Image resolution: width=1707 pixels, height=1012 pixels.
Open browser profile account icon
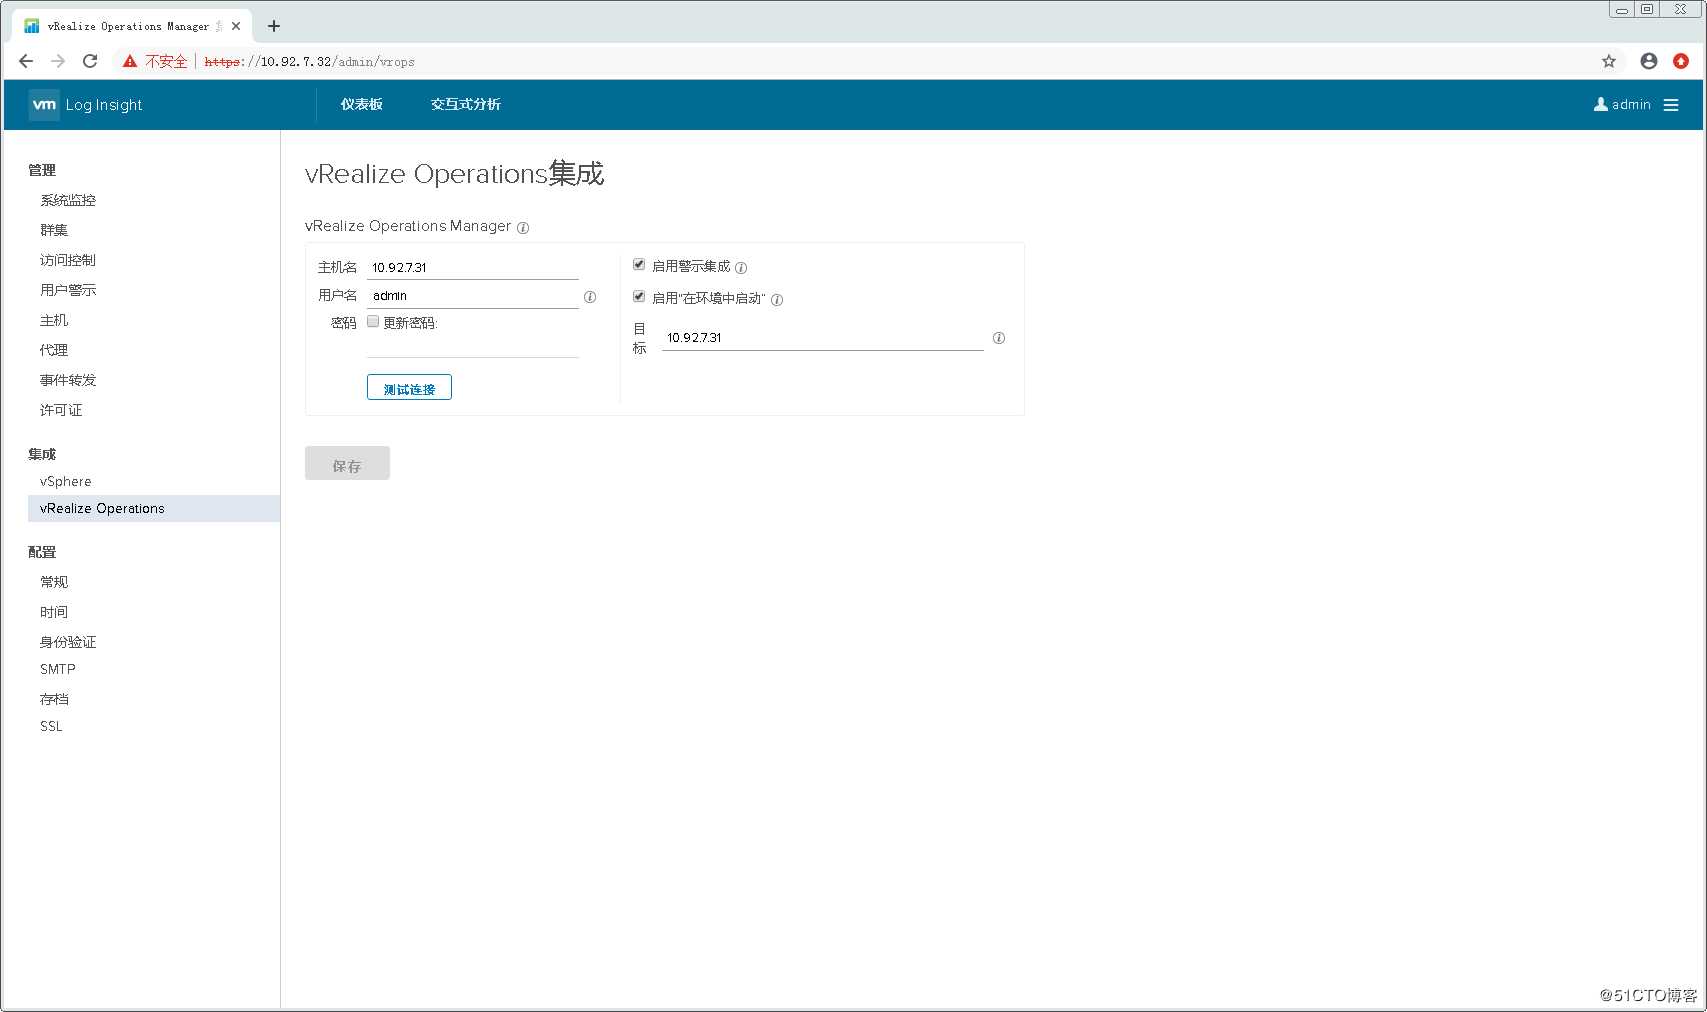tap(1649, 61)
